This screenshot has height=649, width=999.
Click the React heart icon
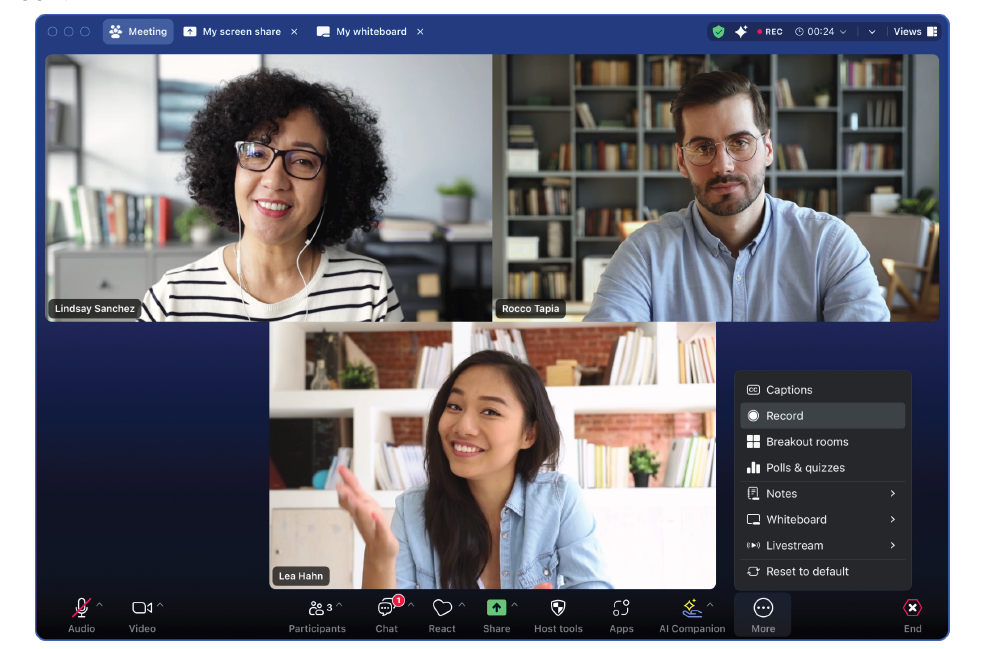[442, 608]
